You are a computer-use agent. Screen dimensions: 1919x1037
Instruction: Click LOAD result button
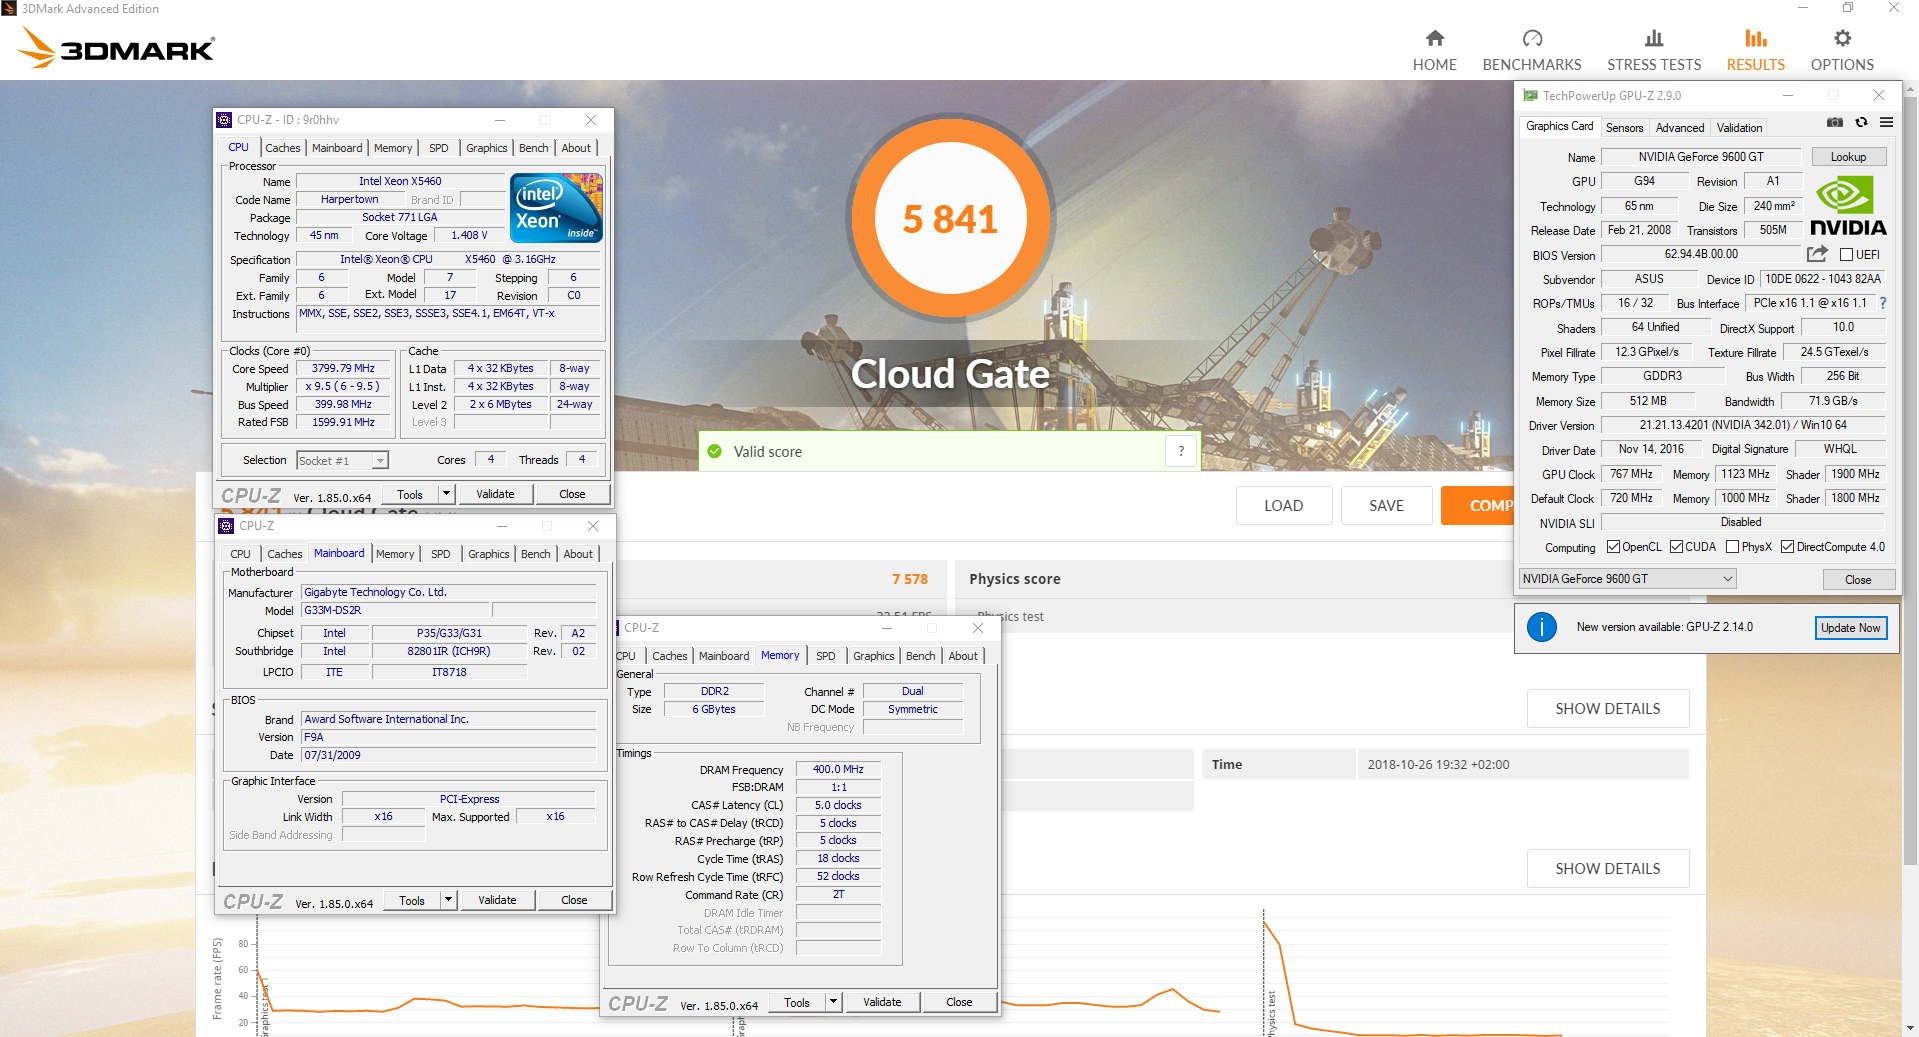(1283, 506)
